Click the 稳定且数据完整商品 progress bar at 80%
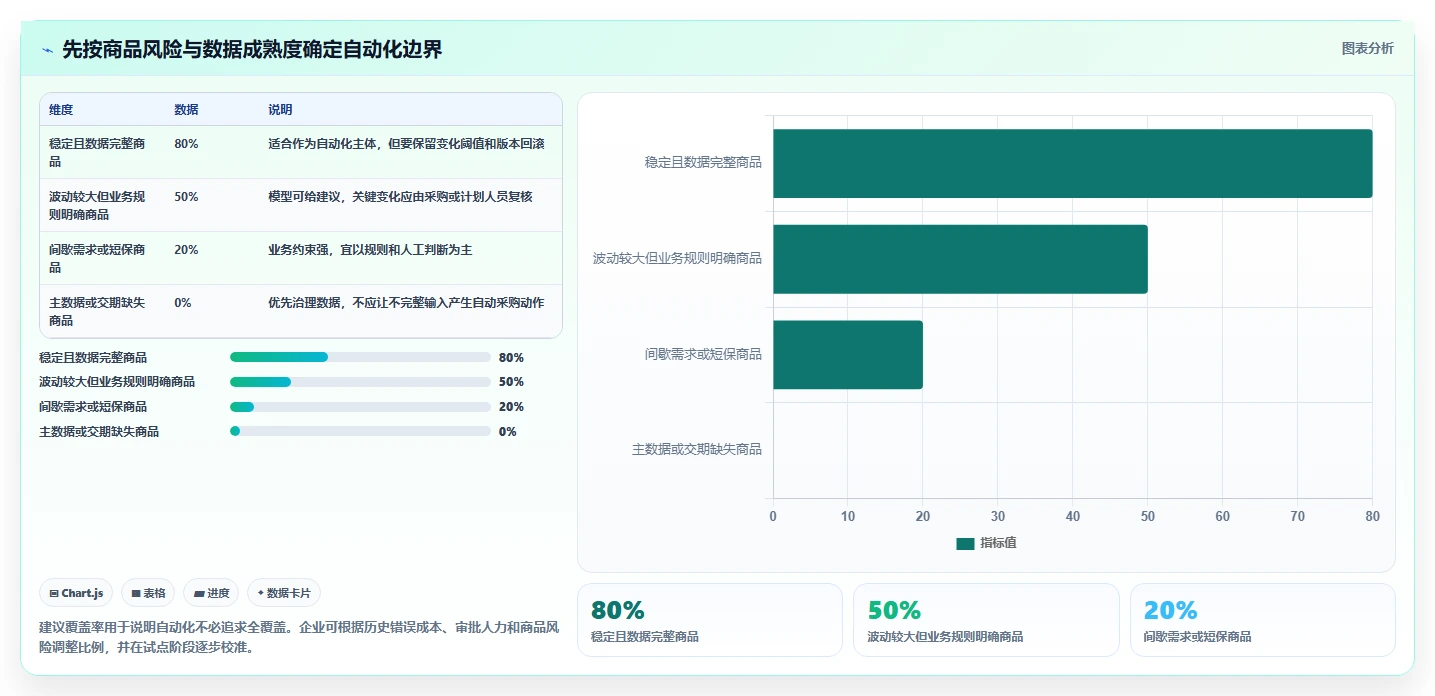The width and height of the screenshot is (1435, 696). tap(360, 357)
